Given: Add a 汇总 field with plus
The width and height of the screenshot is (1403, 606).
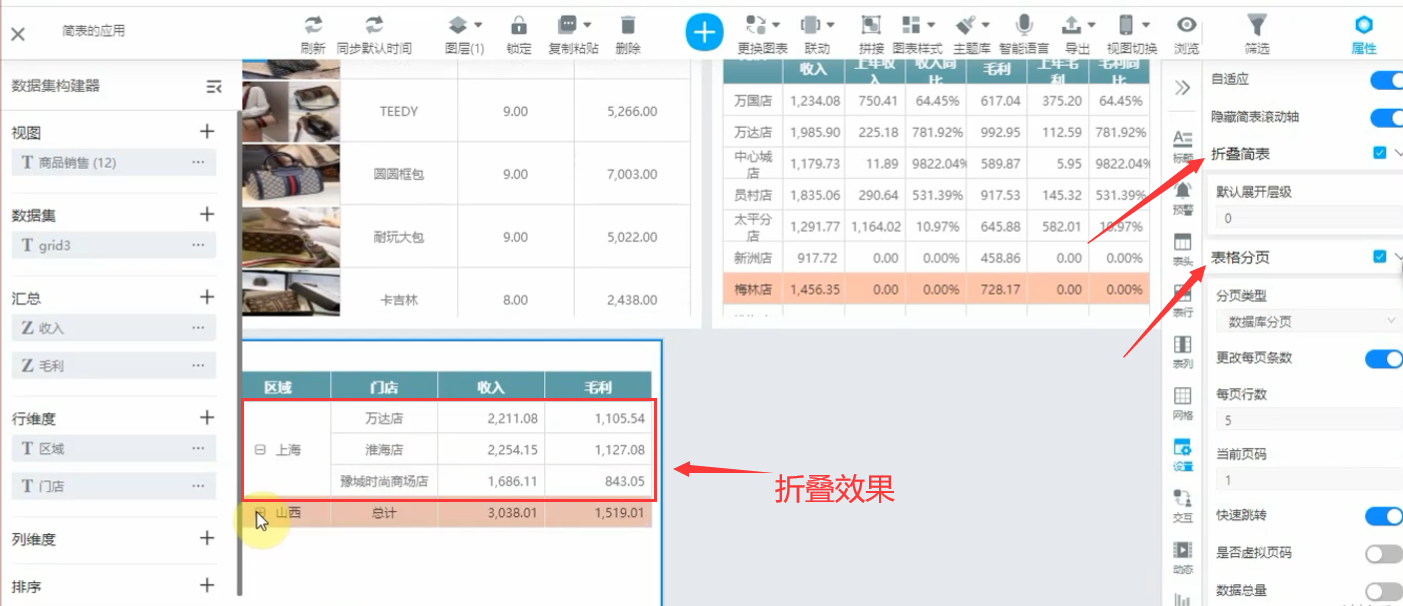Looking at the screenshot, I should point(207,297).
